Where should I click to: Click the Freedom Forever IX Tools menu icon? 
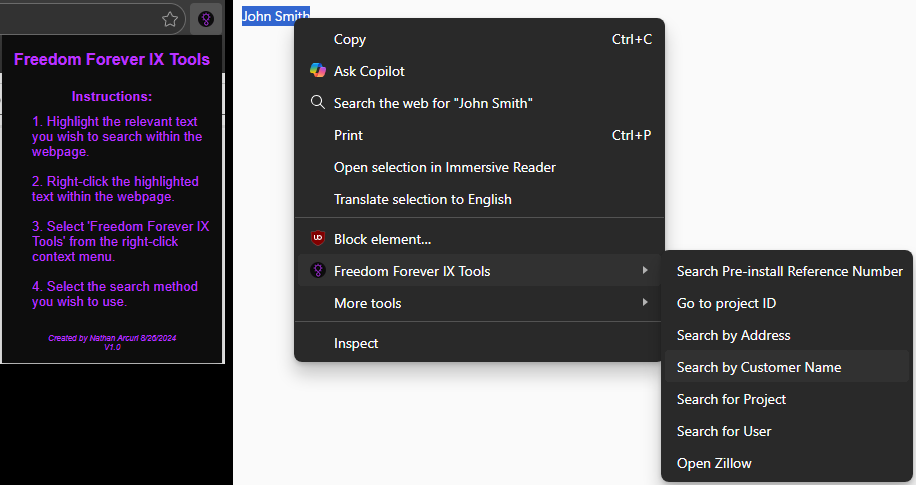tap(317, 271)
